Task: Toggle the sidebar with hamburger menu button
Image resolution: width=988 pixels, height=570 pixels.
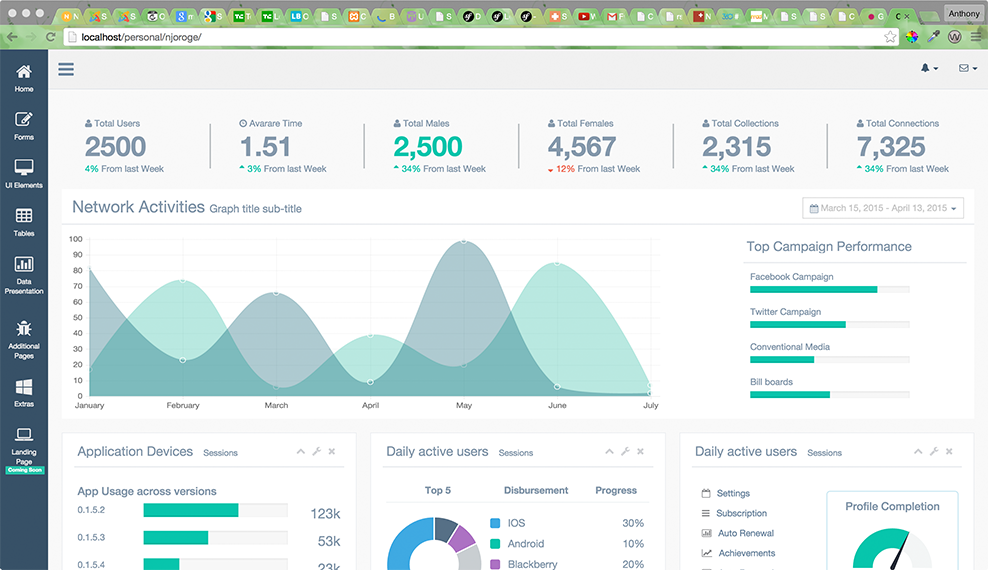Action: pyautogui.click(x=66, y=69)
